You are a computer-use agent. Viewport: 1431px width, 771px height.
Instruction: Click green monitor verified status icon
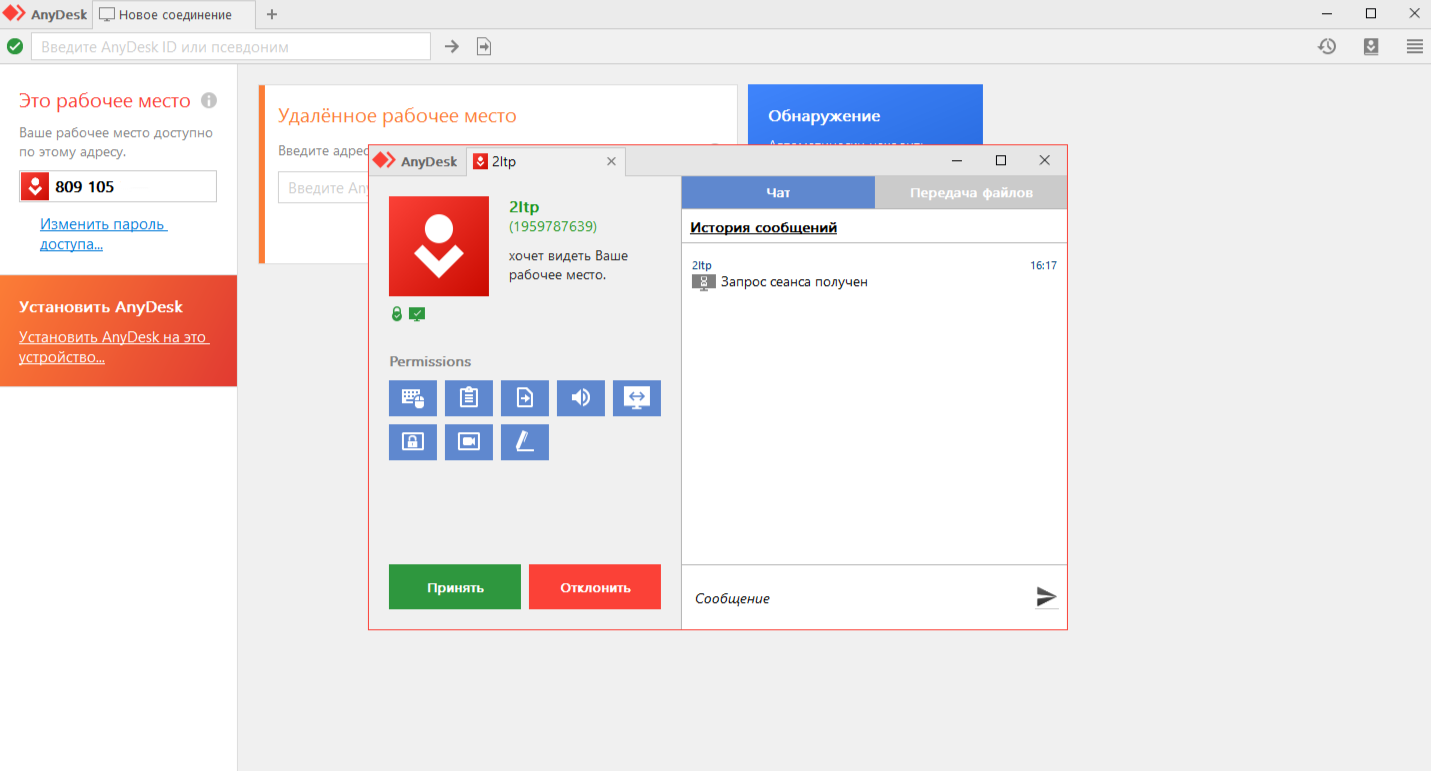pyautogui.click(x=417, y=314)
